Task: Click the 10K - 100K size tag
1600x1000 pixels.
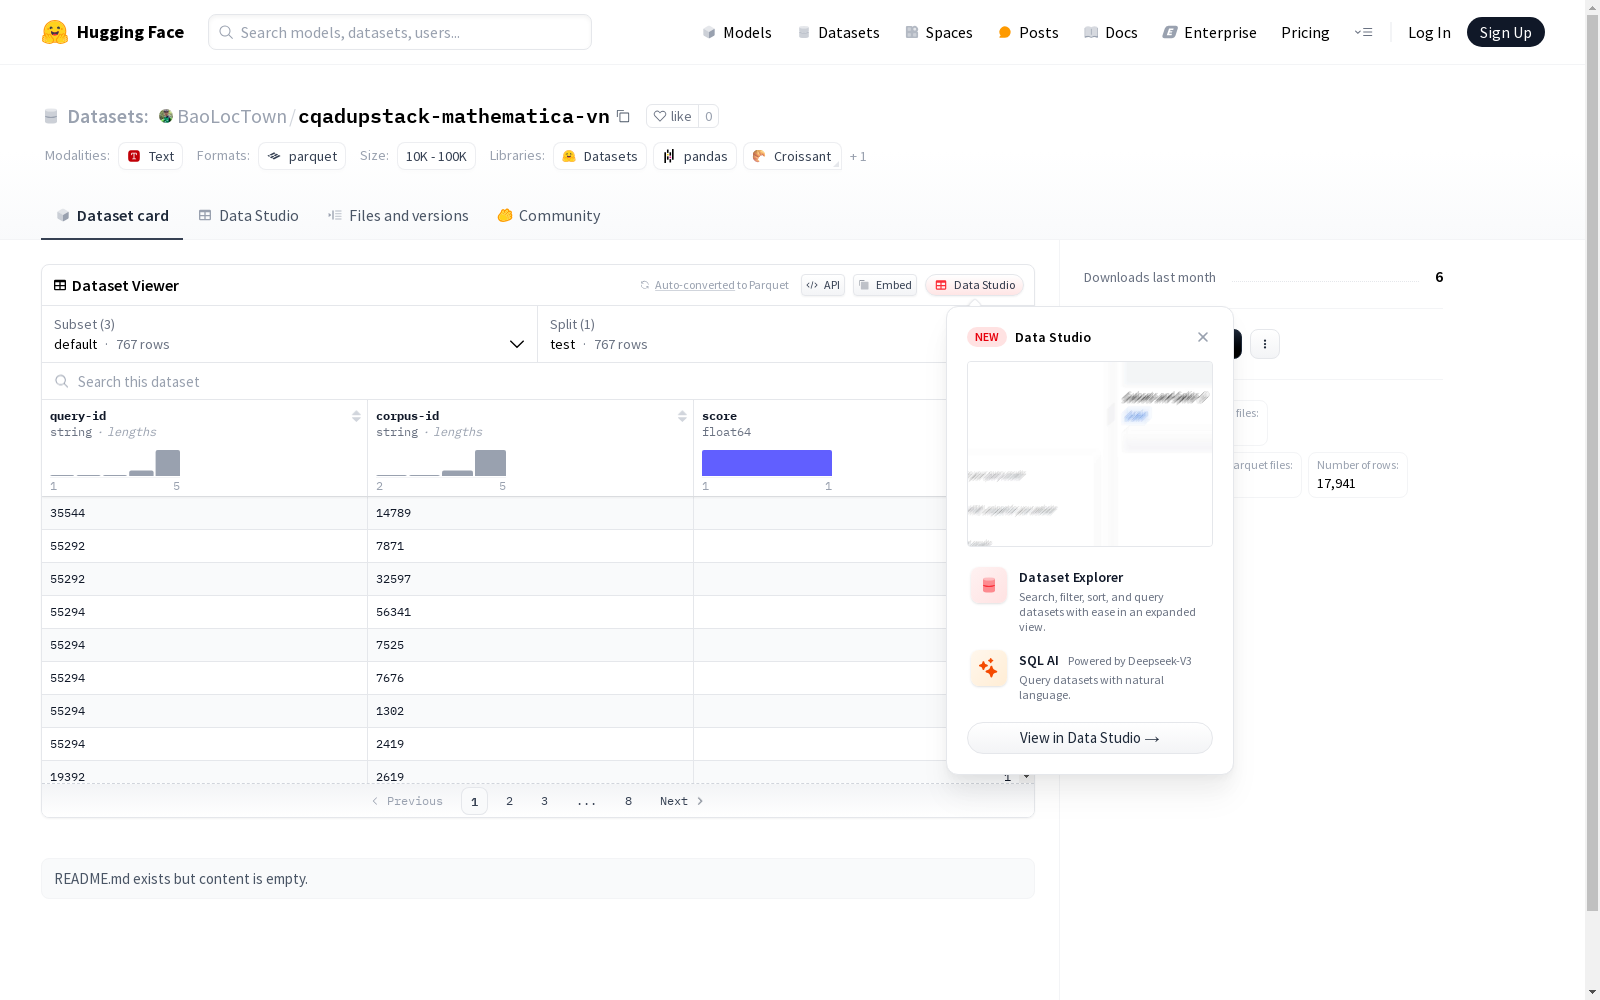Action: click(436, 156)
